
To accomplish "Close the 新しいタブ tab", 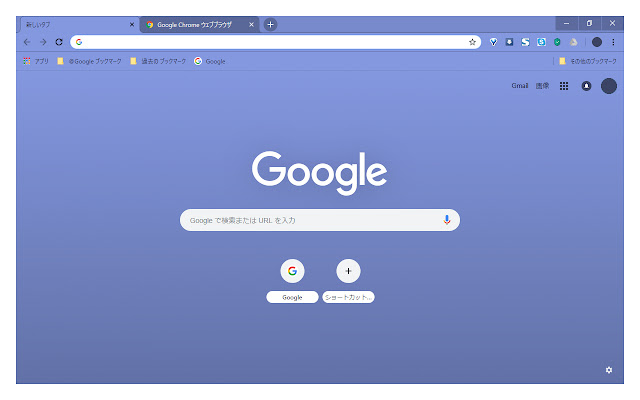I will tap(132, 24).
